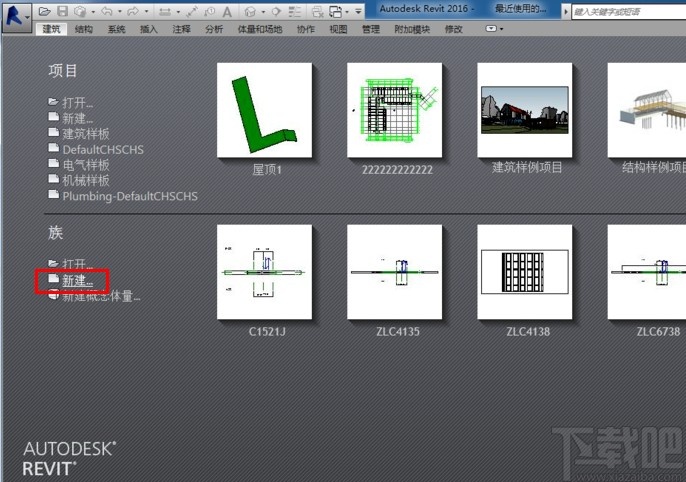Expand the Measure tool dropdown arrow
The image size is (686, 482).
[178, 12]
